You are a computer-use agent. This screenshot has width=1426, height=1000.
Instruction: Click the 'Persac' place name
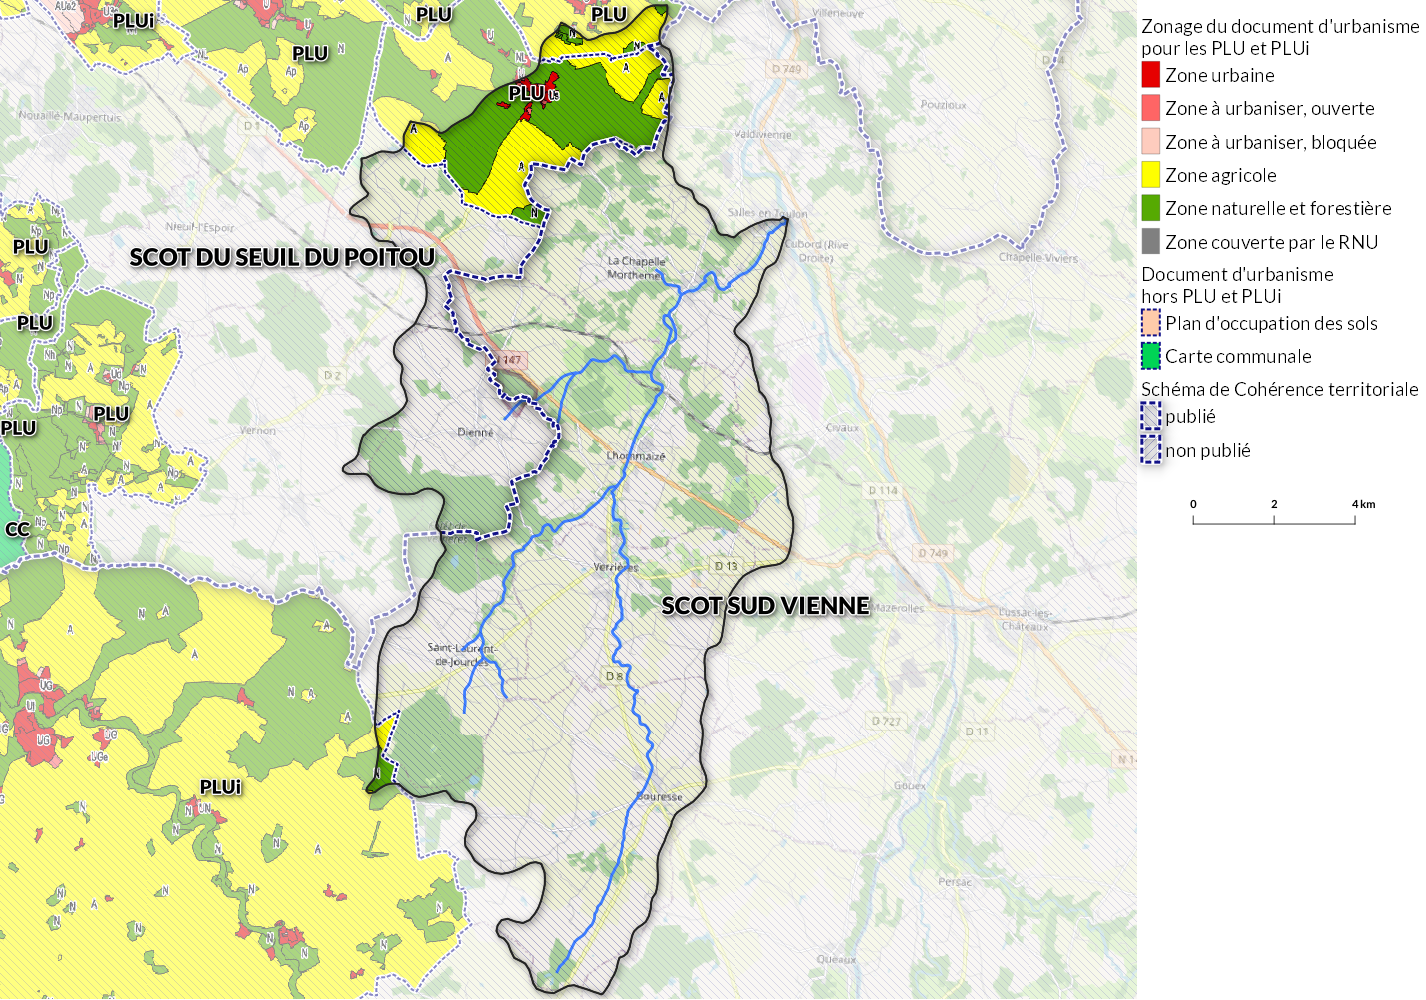[x=955, y=882]
